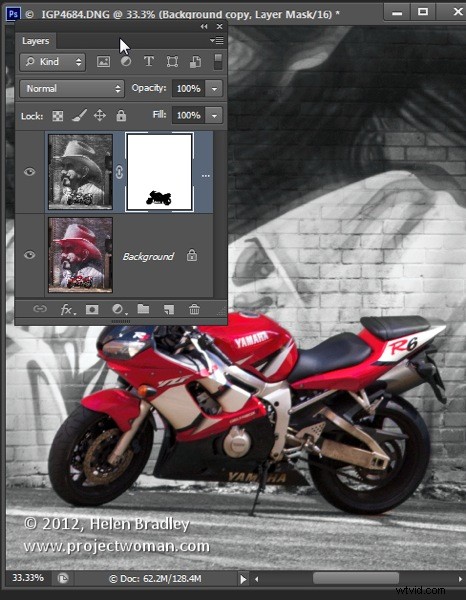Lock image pixels brush icon
Image resolution: width=466 pixels, height=600 pixels.
[x=79, y=116]
